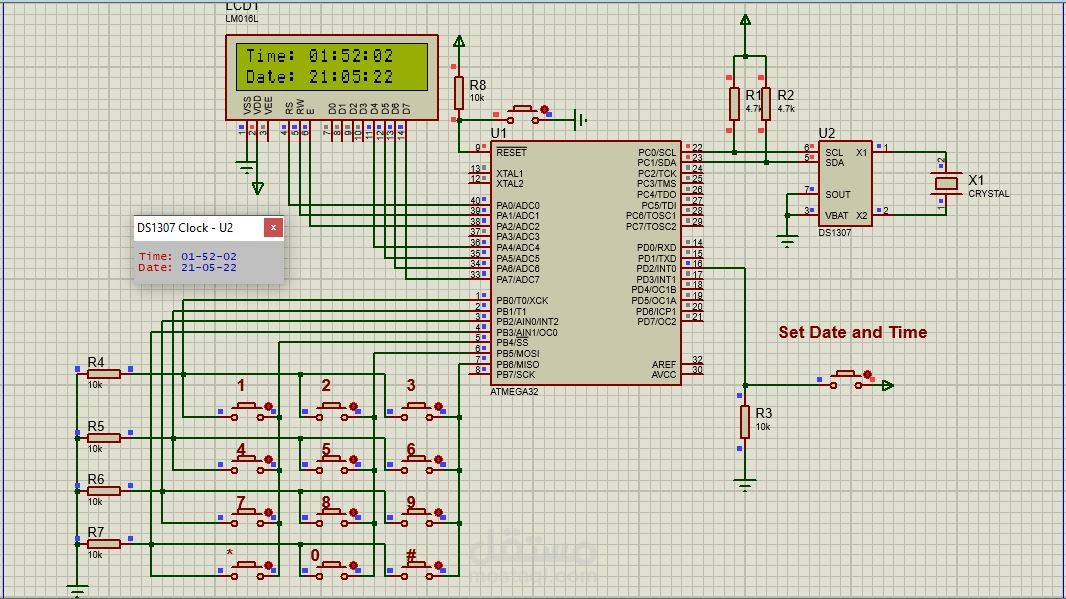Click the DS1307 Clock popup title bar

point(195,227)
